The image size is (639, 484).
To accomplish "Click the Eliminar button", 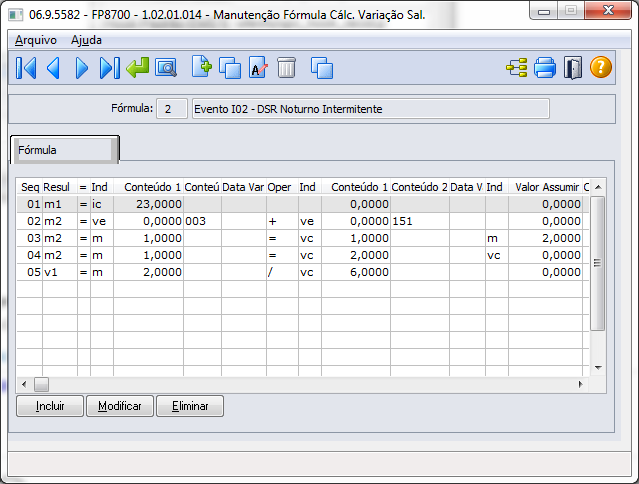I will click(190, 406).
